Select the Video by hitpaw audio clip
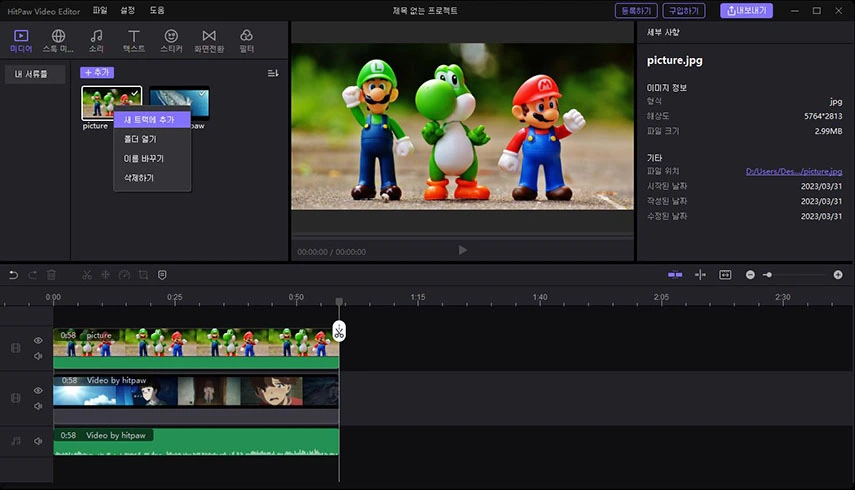 click(196, 441)
